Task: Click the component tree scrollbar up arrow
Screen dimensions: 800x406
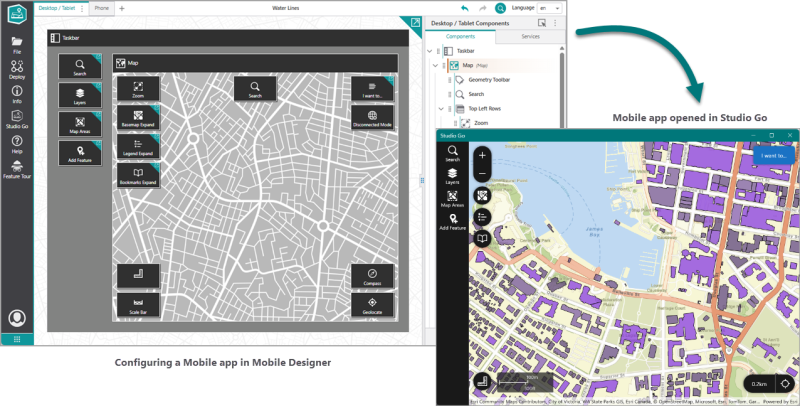Action: pos(562,48)
